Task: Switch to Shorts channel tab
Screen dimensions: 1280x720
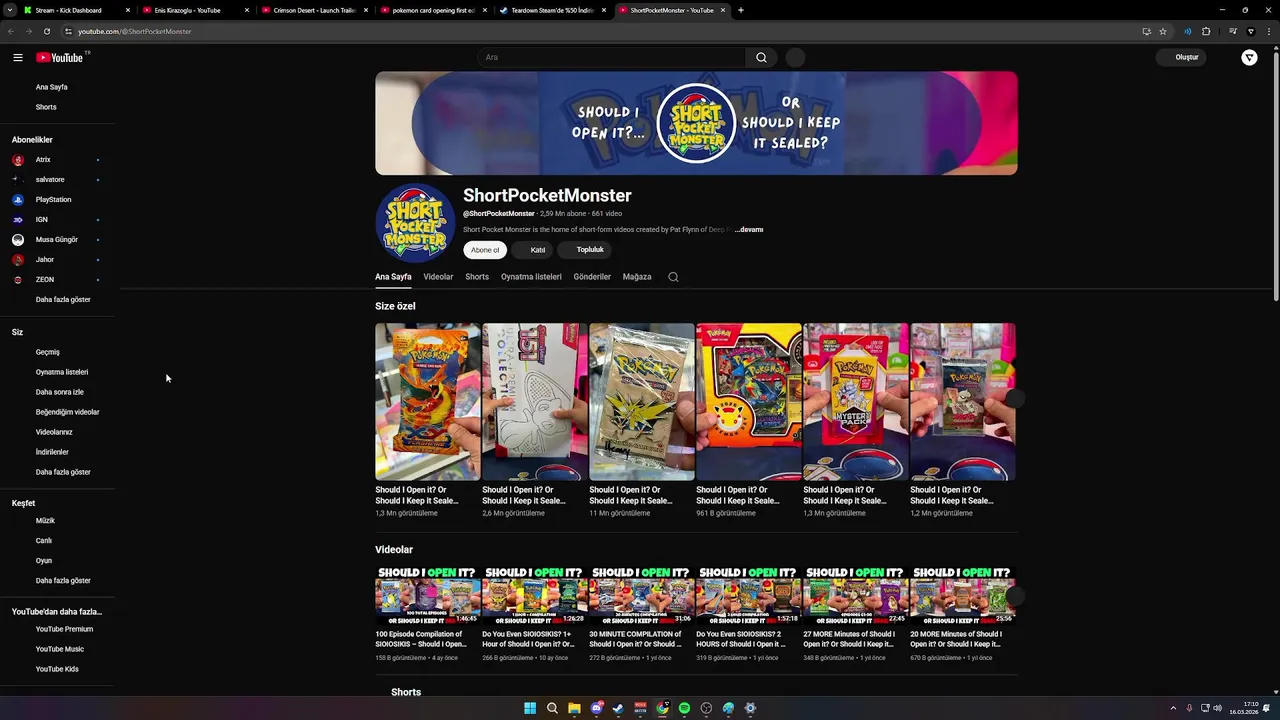Action: coord(477,277)
